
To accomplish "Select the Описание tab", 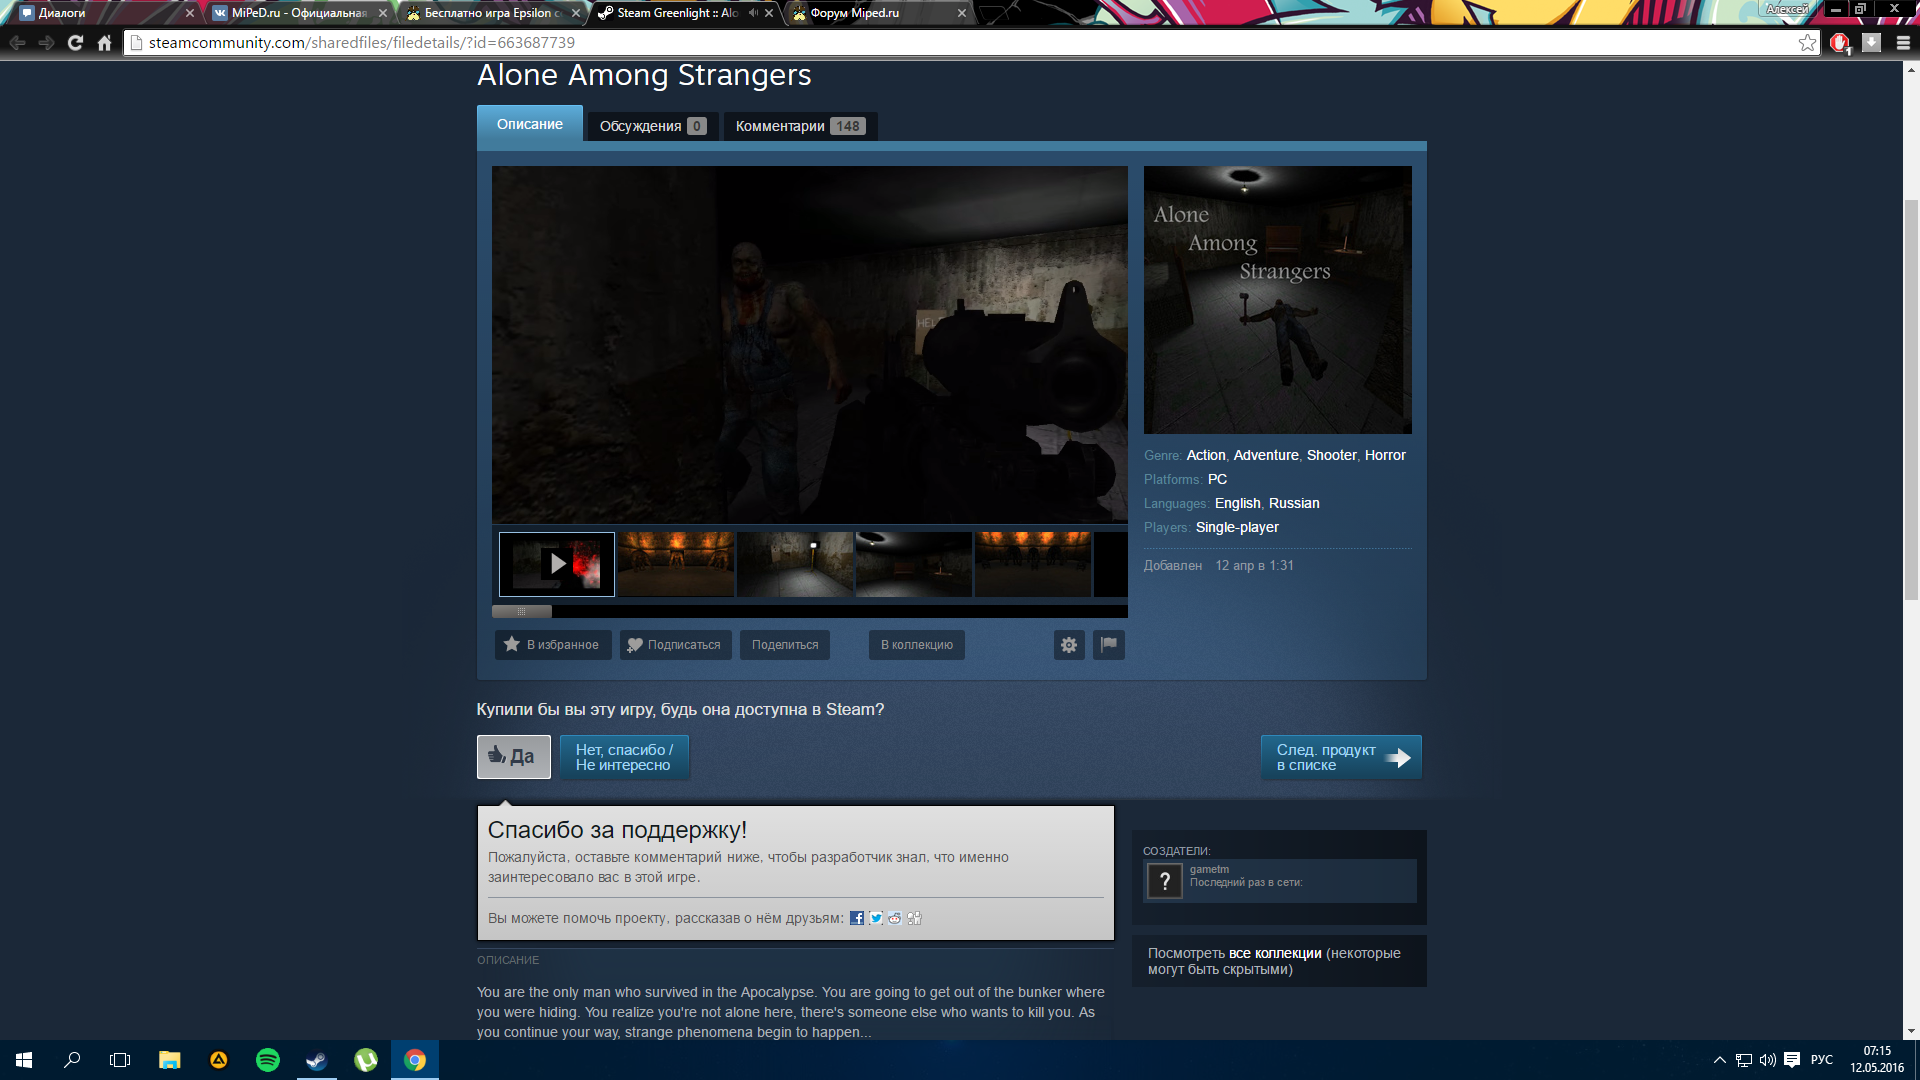I will (530, 124).
